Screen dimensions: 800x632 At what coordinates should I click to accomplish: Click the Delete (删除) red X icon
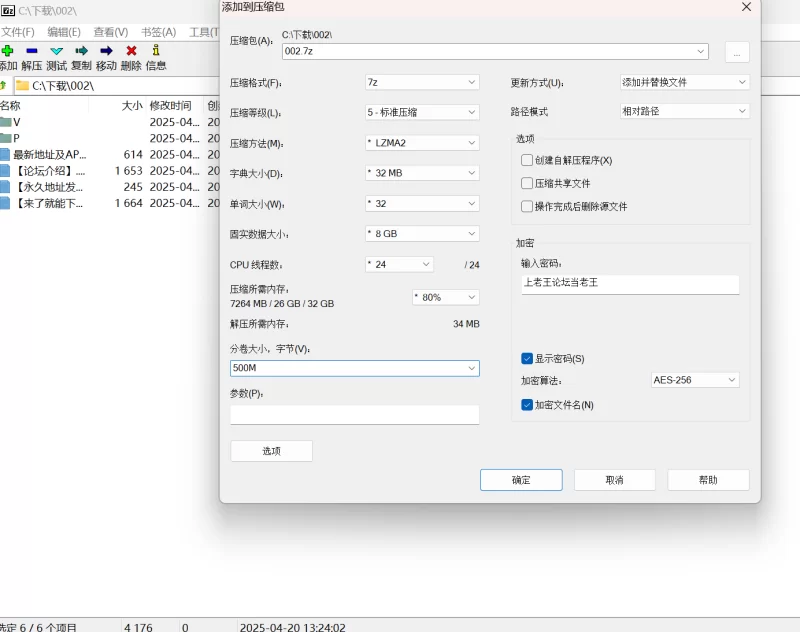point(131,50)
